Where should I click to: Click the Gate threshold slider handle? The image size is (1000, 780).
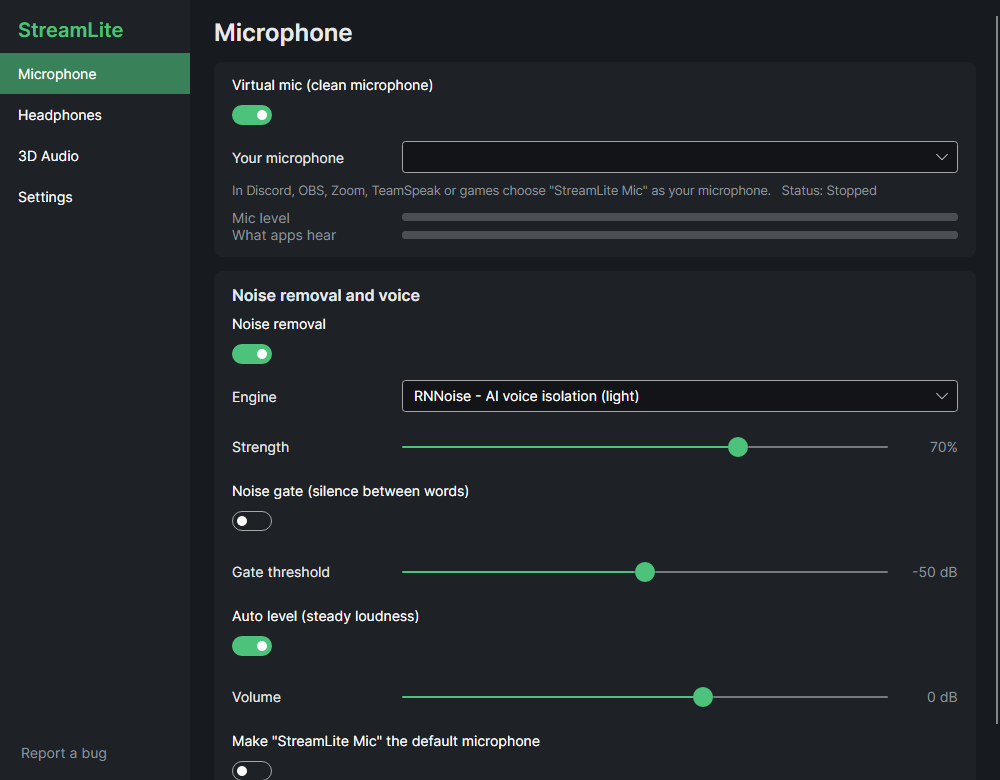(x=645, y=572)
